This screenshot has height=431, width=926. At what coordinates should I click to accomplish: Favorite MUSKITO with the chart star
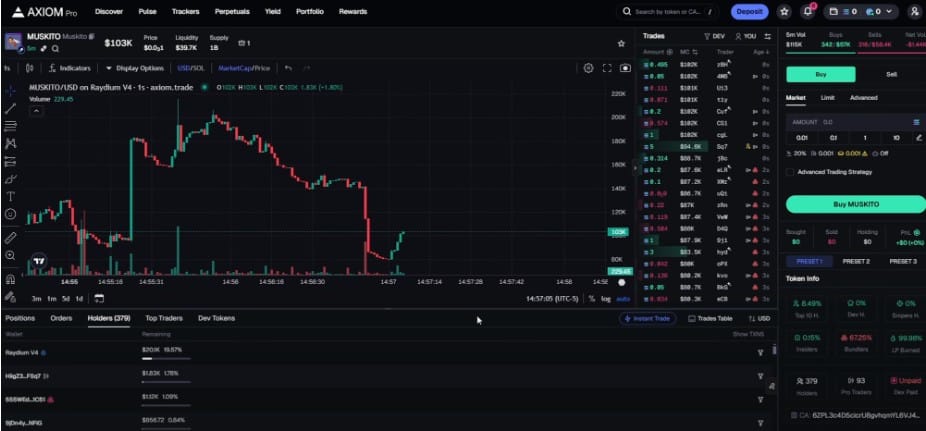pos(621,43)
